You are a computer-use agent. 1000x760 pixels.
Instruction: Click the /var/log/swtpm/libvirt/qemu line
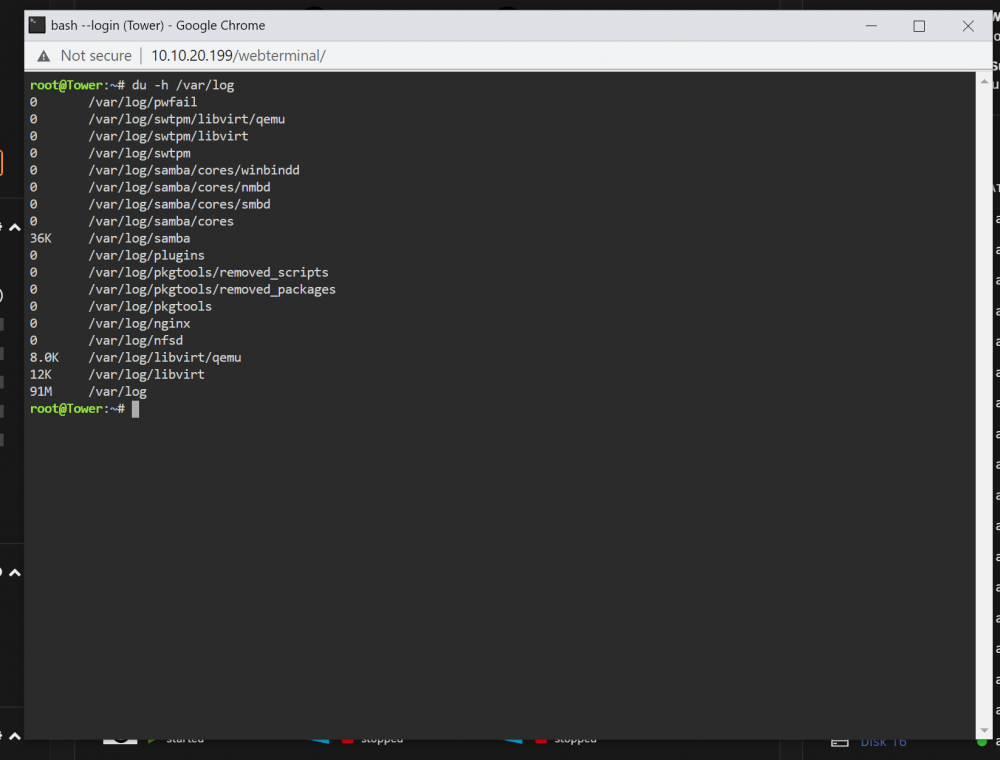pyautogui.click(x=158, y=119)
